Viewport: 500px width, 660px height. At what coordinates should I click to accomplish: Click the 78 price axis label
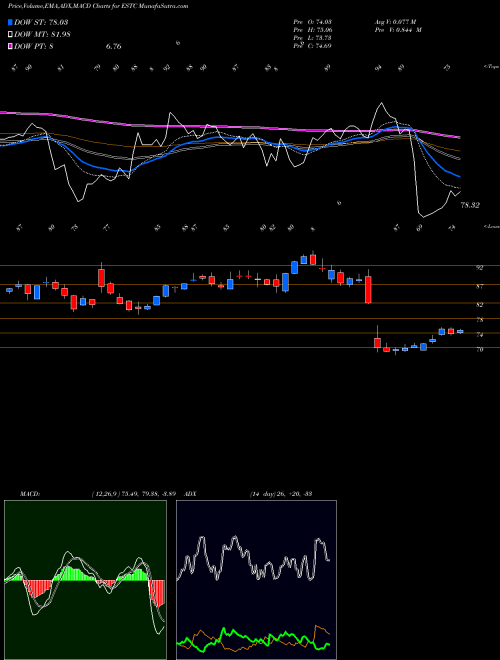click(479, 320)
